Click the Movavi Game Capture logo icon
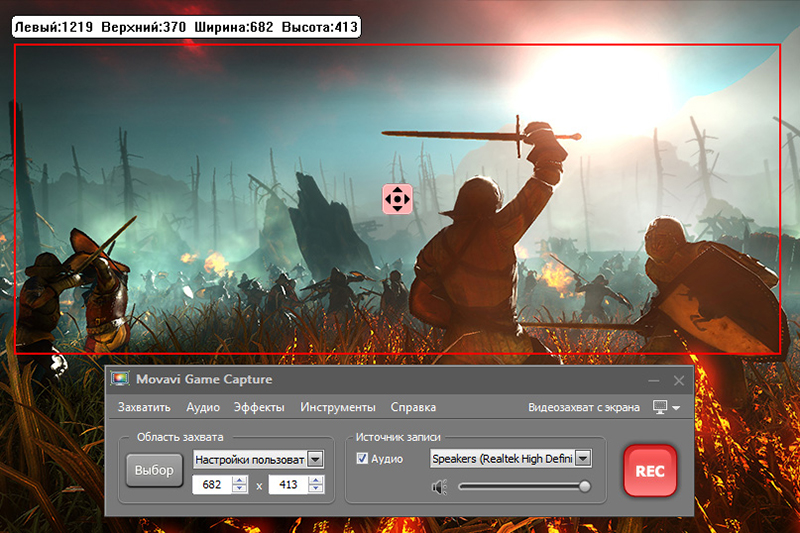 120,380
